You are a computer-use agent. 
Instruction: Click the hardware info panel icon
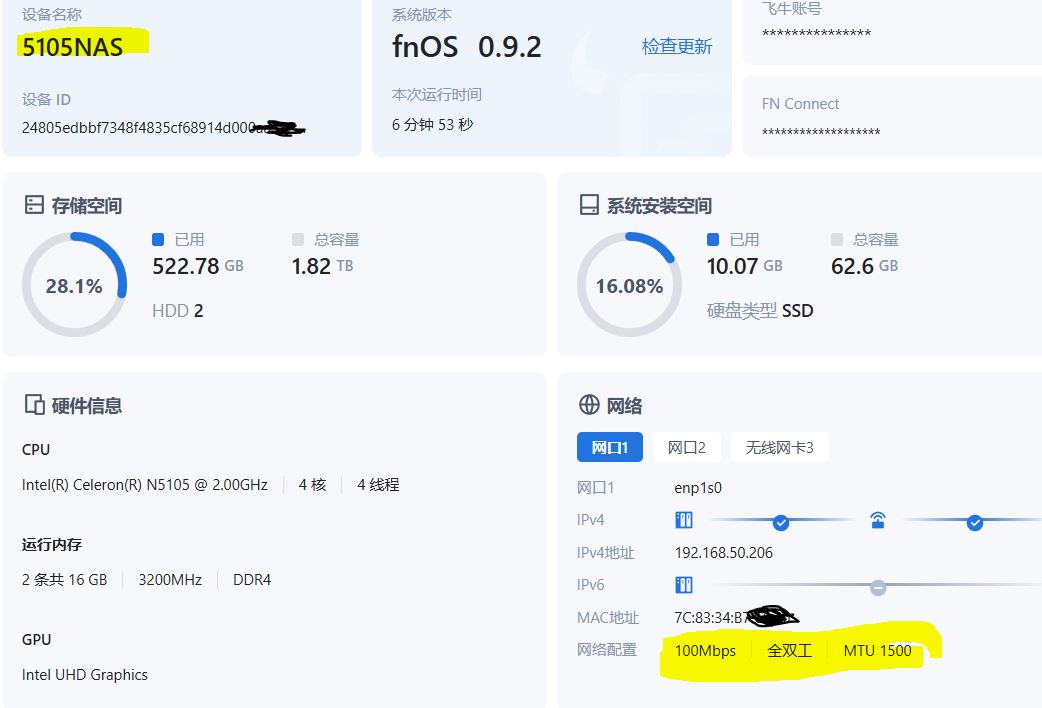(x=35, y=404)
